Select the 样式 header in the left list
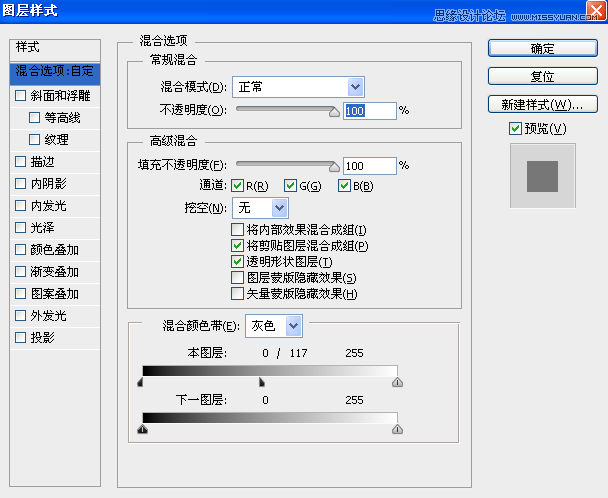This screenshot has width=608, height=498. tap(55, 50)
